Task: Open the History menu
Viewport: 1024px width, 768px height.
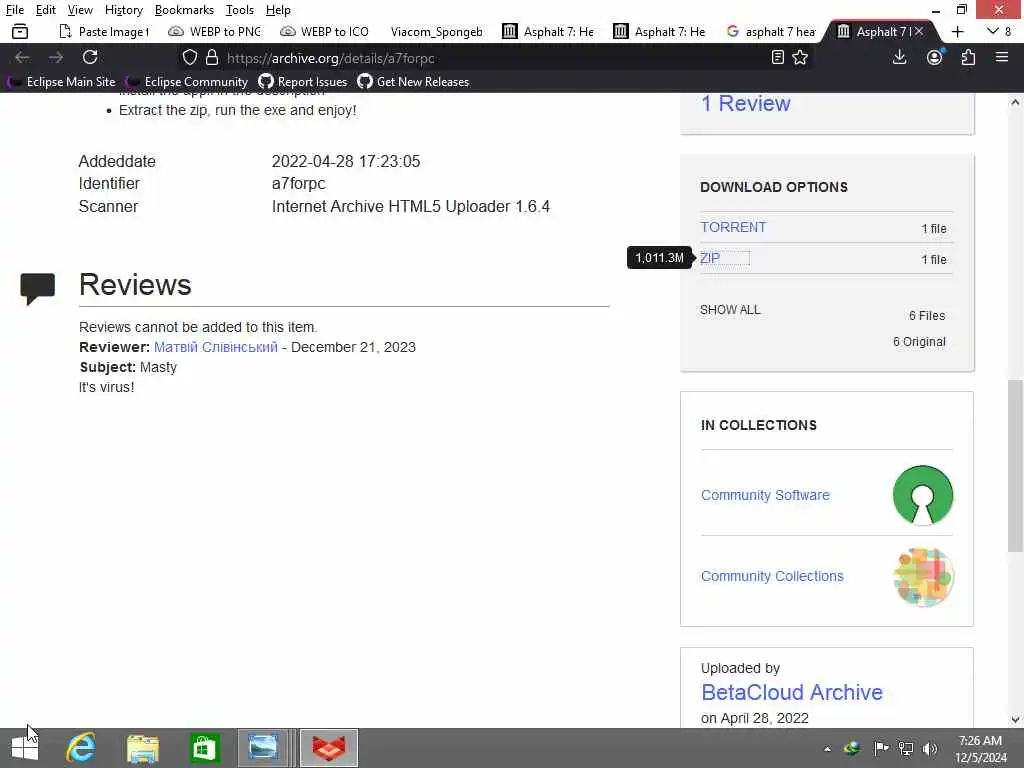Action: [123, 10]
